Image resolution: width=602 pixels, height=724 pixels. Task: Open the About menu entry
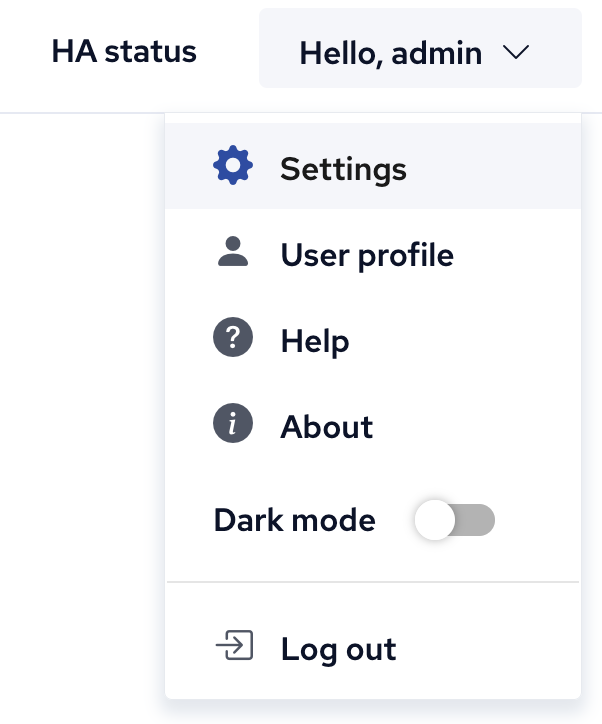tap(327, 427)
